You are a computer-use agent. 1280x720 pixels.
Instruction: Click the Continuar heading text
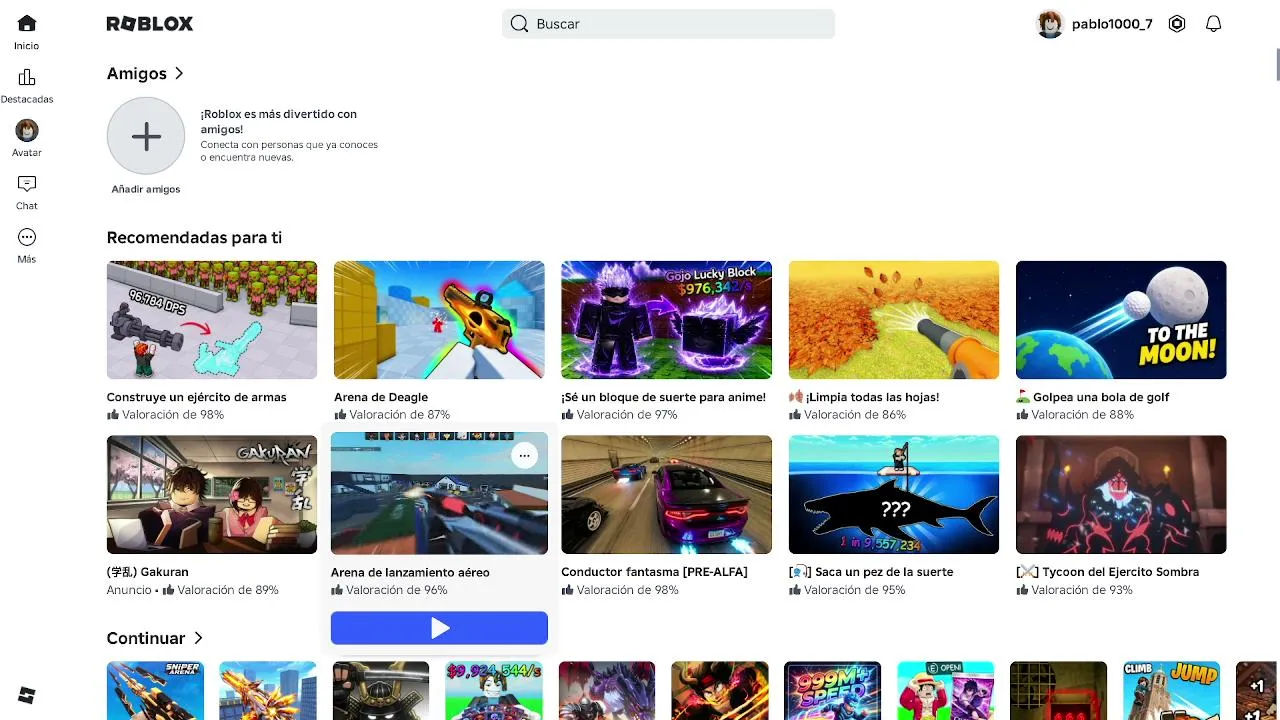146,638
